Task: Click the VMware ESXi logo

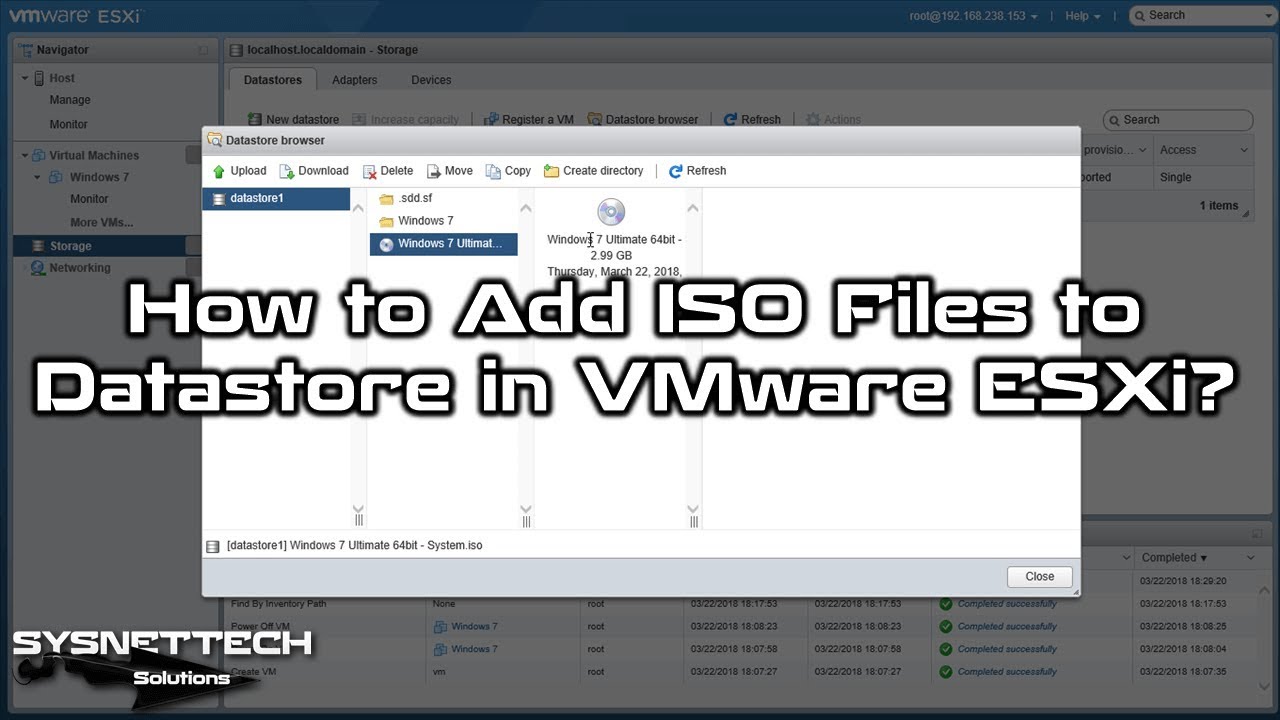Action: click(76, 16)
